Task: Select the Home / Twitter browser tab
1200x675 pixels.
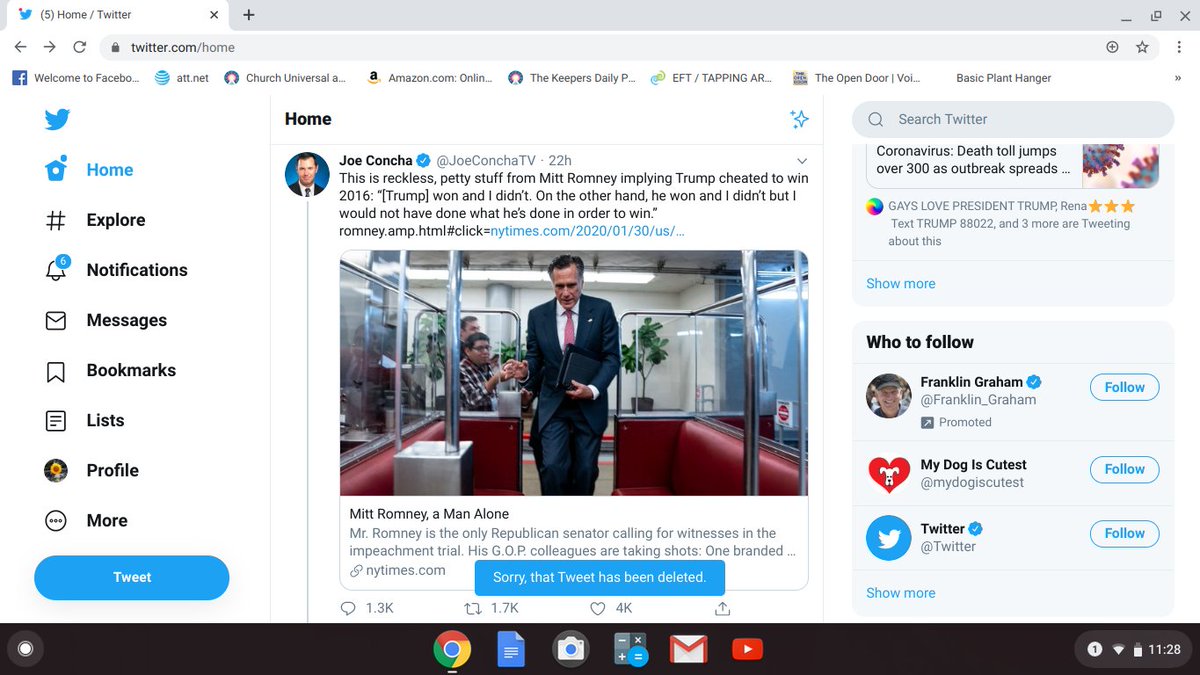Action: [117, 15]
